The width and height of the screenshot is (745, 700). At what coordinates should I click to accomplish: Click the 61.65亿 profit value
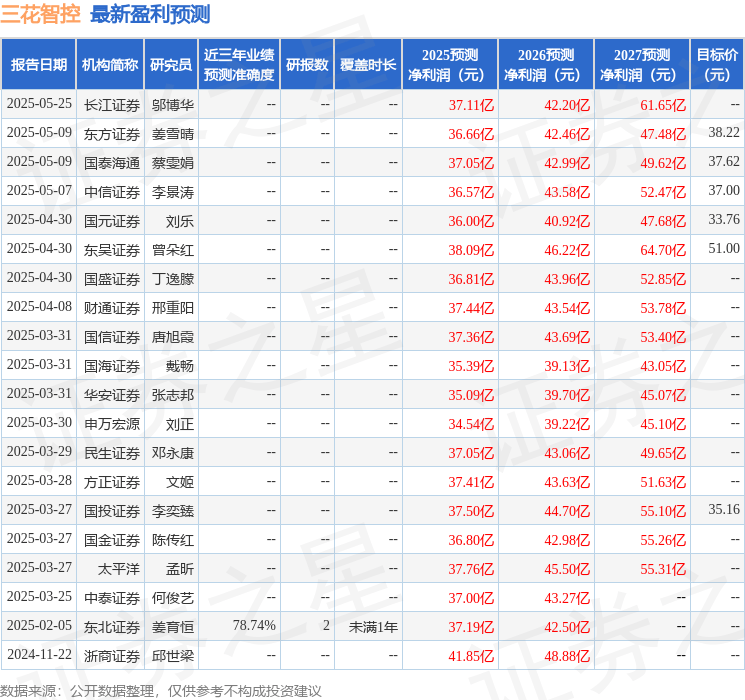click(x=663, y=105)
